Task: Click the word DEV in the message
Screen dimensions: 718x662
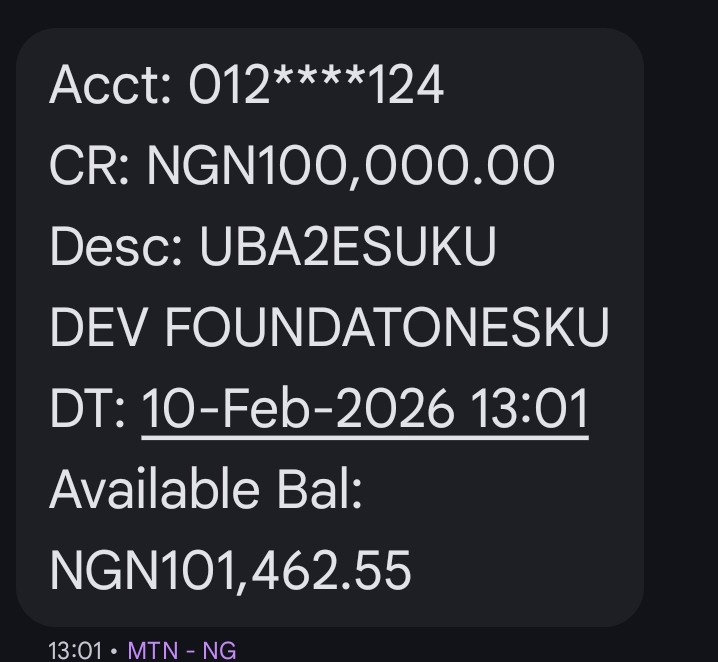Action: click(98, 328)
